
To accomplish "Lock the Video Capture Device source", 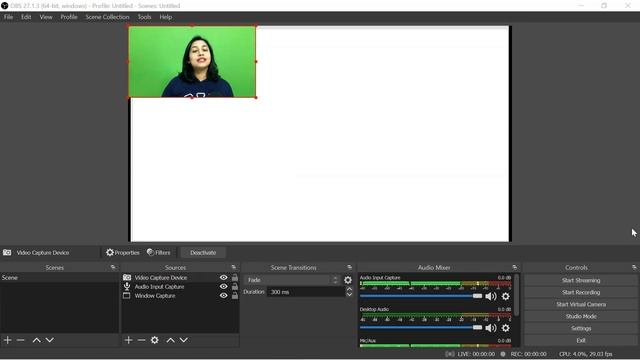I will click(235, 278).
